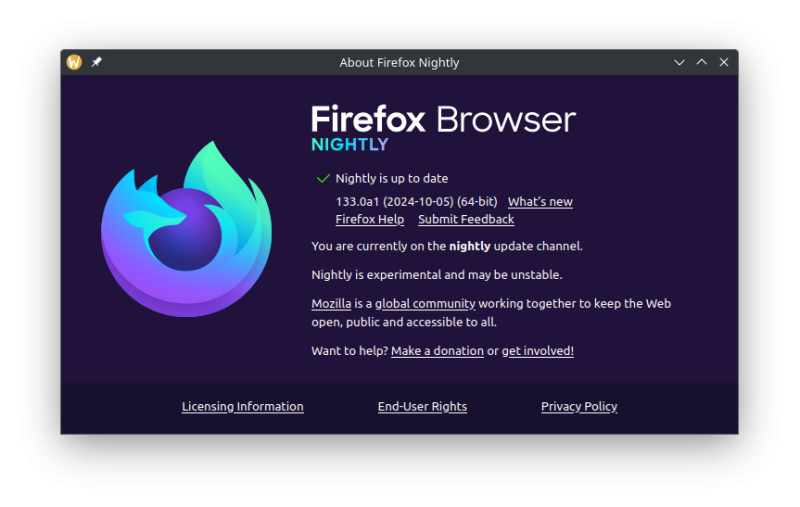Screen dimensions: 800x507
Task: Open the Make a donation link
Action: tap(437, 351)
